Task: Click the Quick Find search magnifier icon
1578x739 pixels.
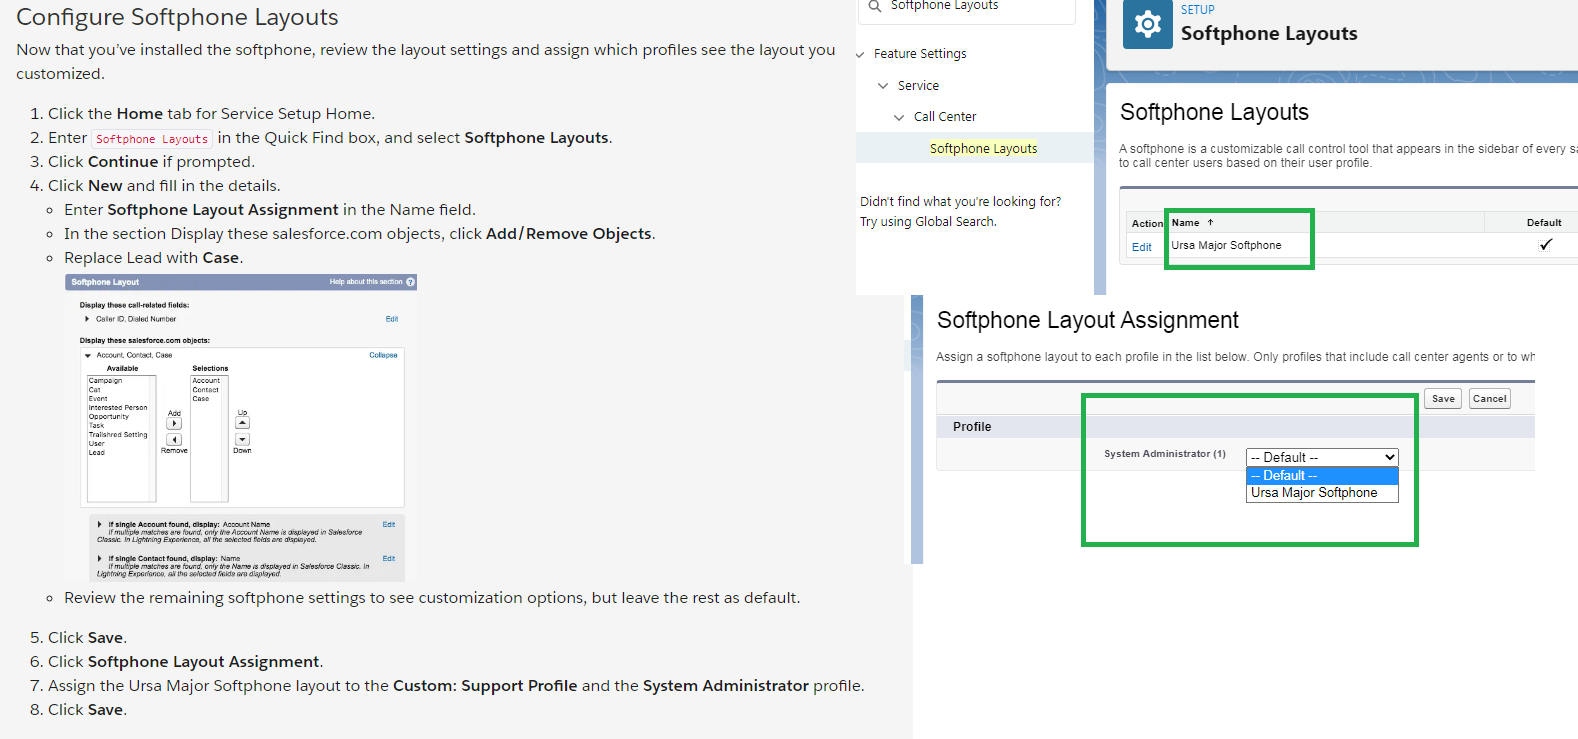Action: pyautogui.click(x=875, y=6)
